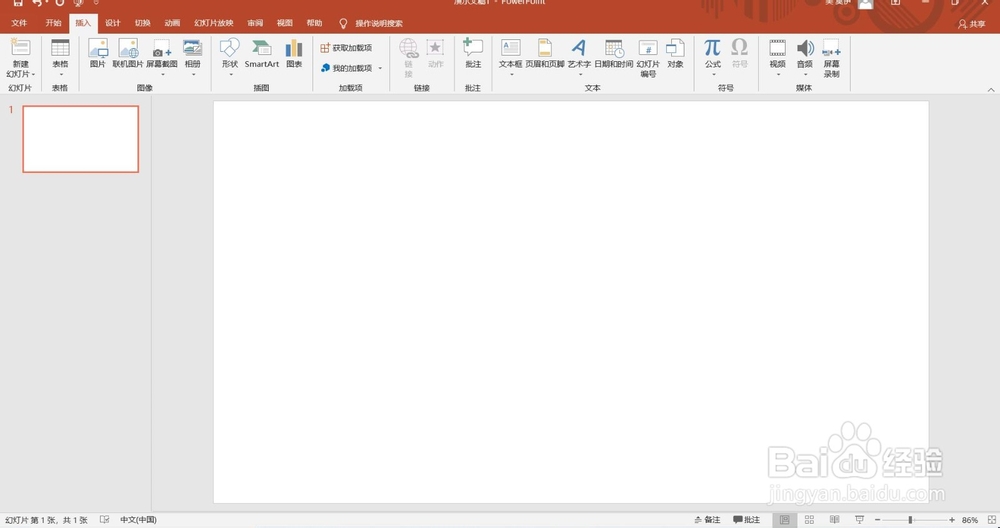
Task: Click the 屏幕截图 screenshot icon
Action: [x=162, y=49]
